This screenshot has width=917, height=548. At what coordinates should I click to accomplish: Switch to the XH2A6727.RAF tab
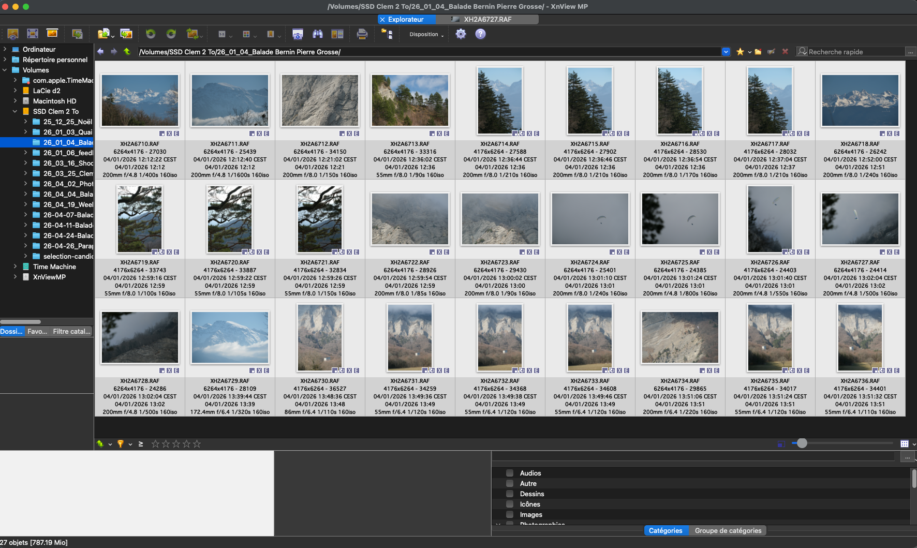(487, 19)
